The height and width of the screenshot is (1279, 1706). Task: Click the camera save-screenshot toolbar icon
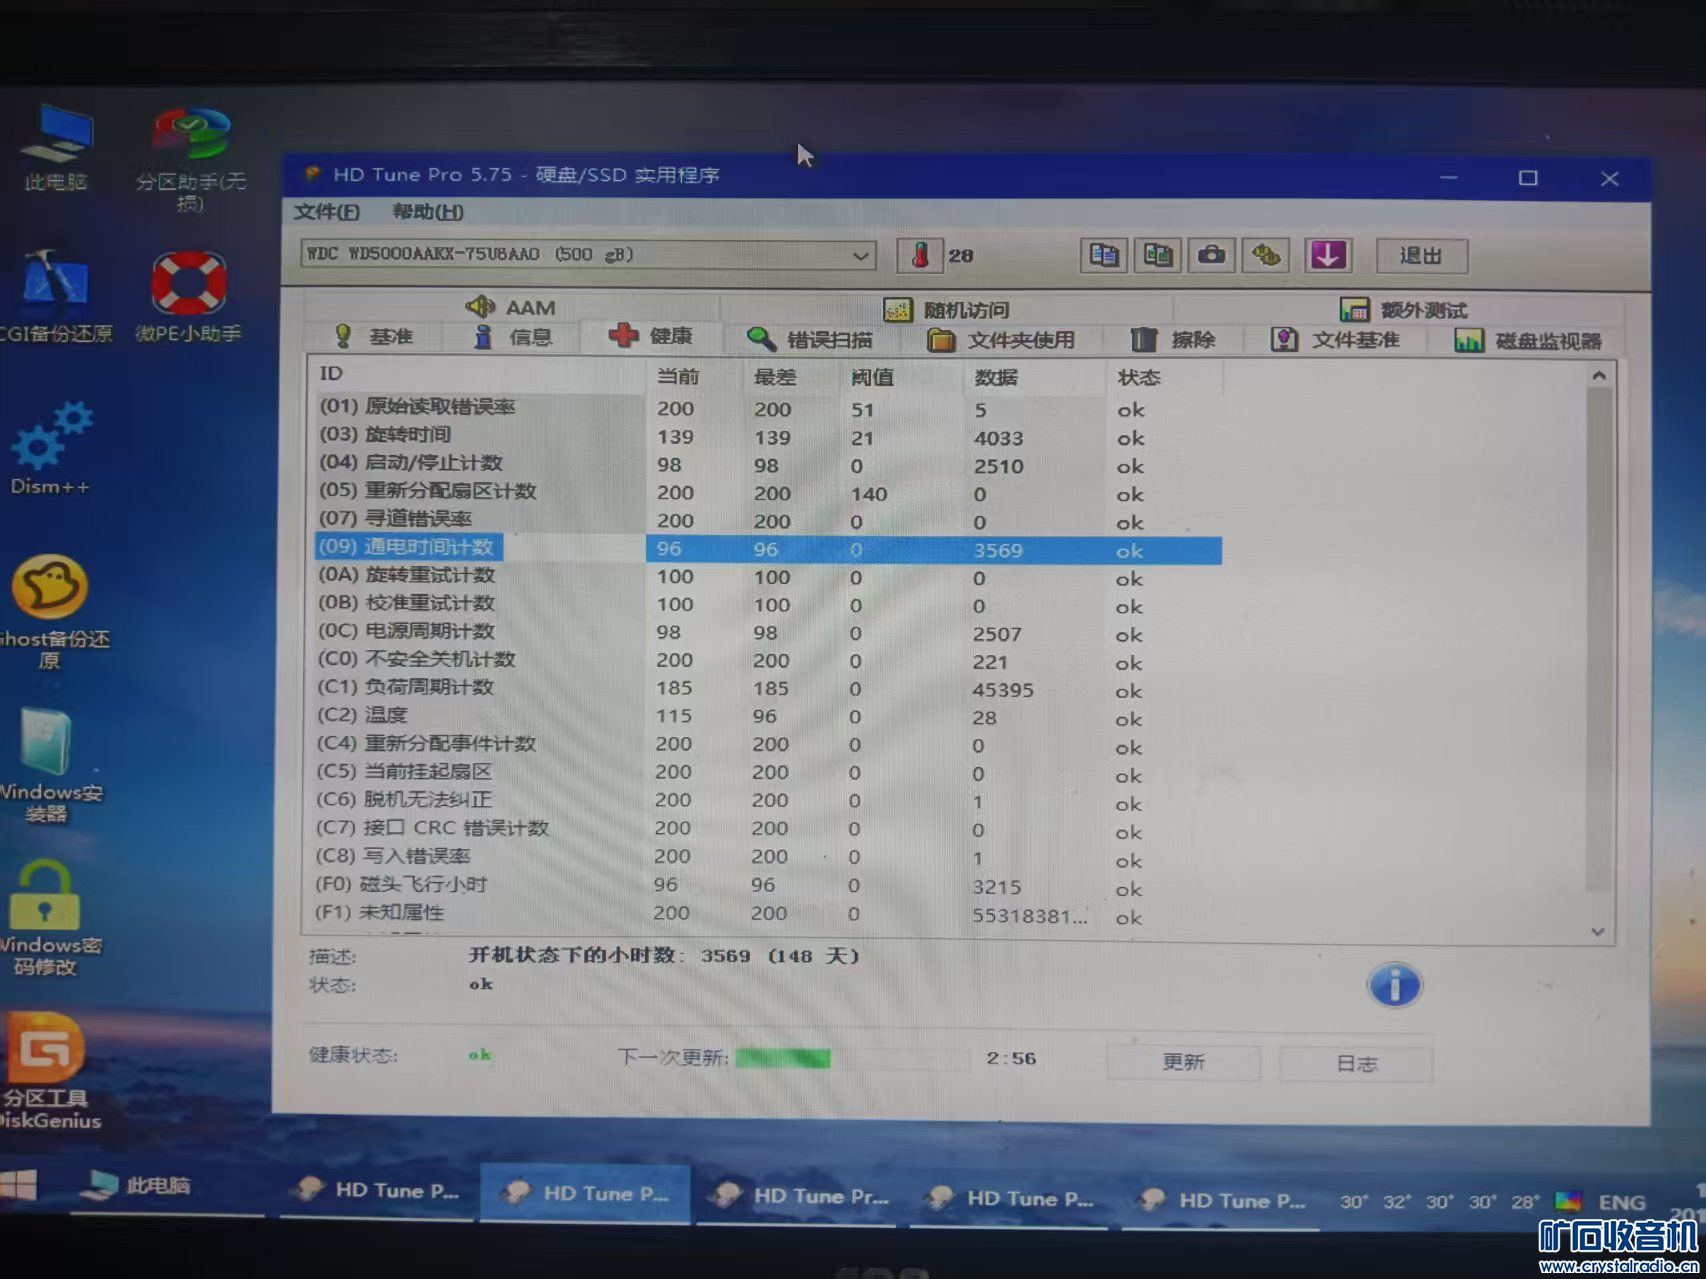click(1211, 255)
